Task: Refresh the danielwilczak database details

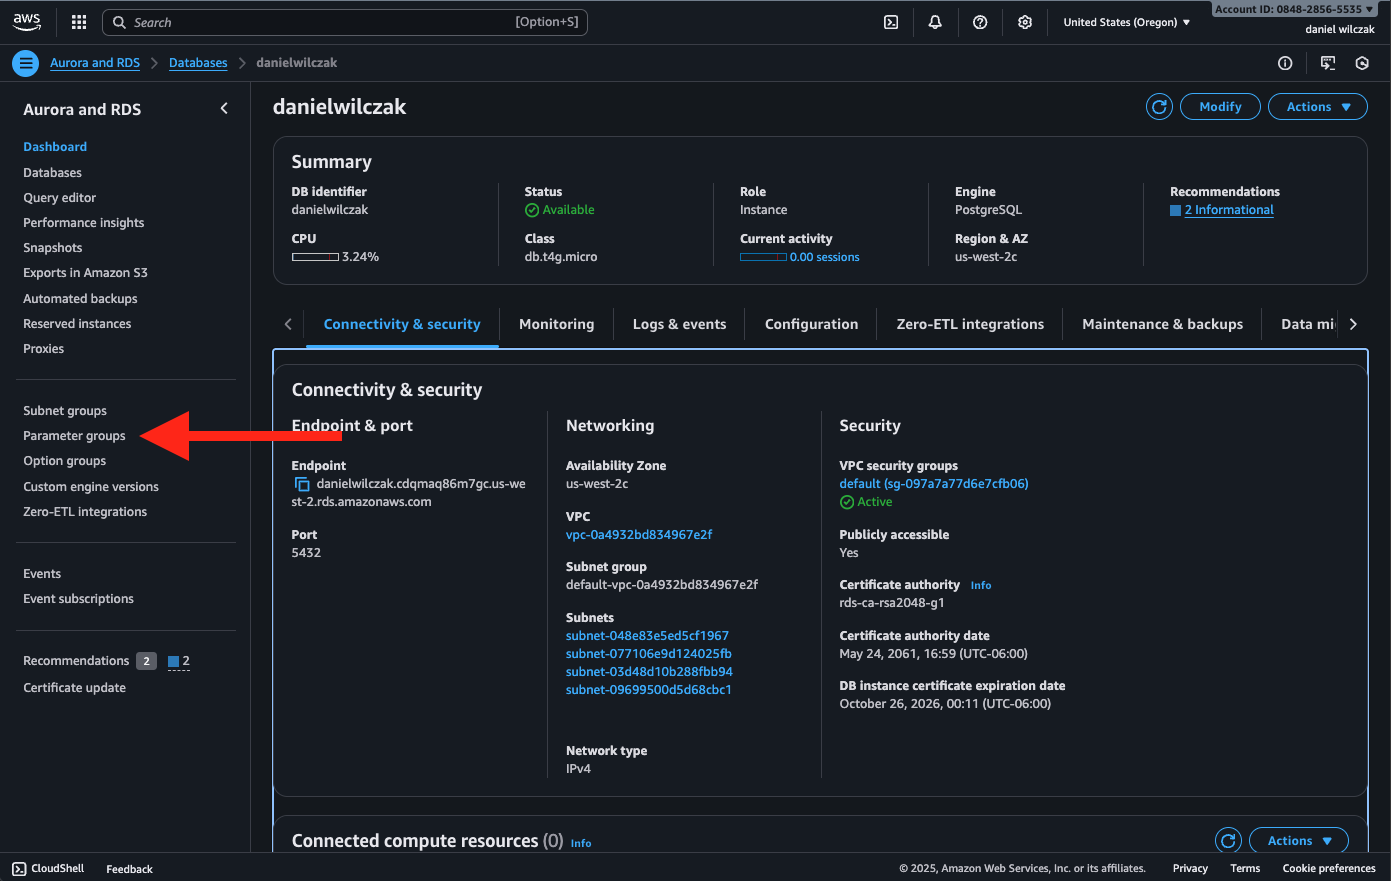Action: point(1159,107)
